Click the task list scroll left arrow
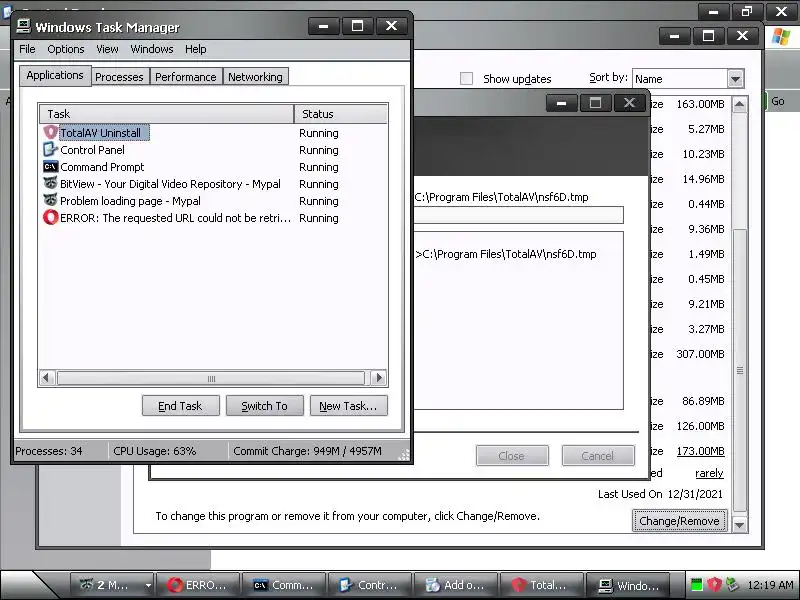The width and height of the screenshot is (800, 600). 46,378
